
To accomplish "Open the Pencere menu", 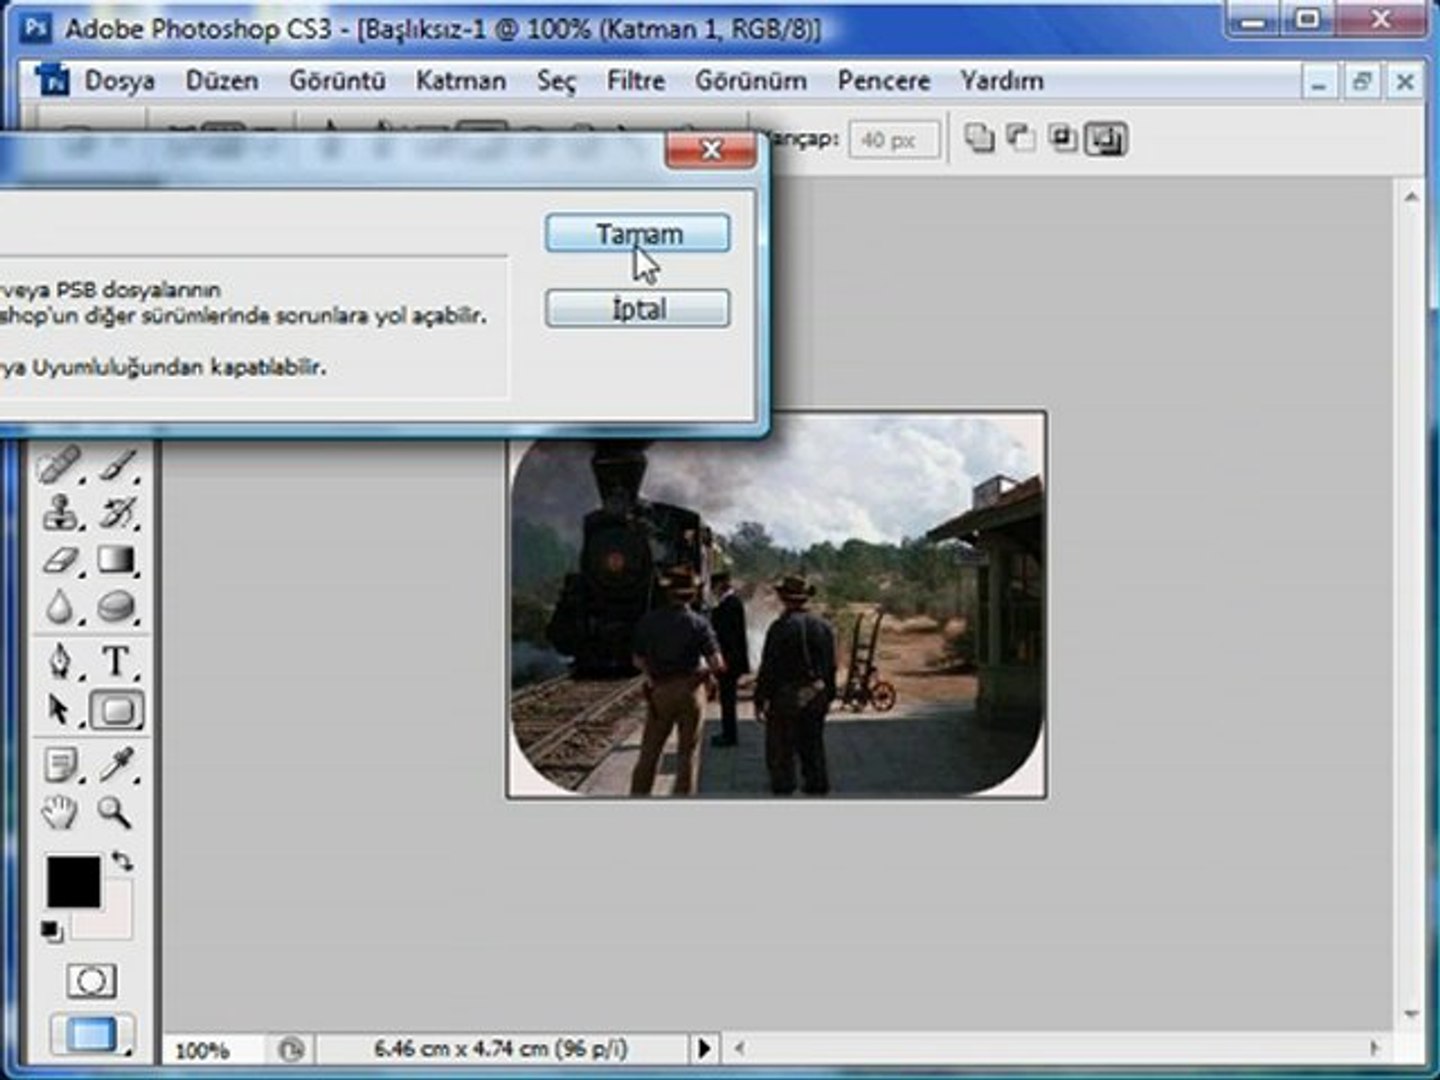I will (x=884, y=81).
